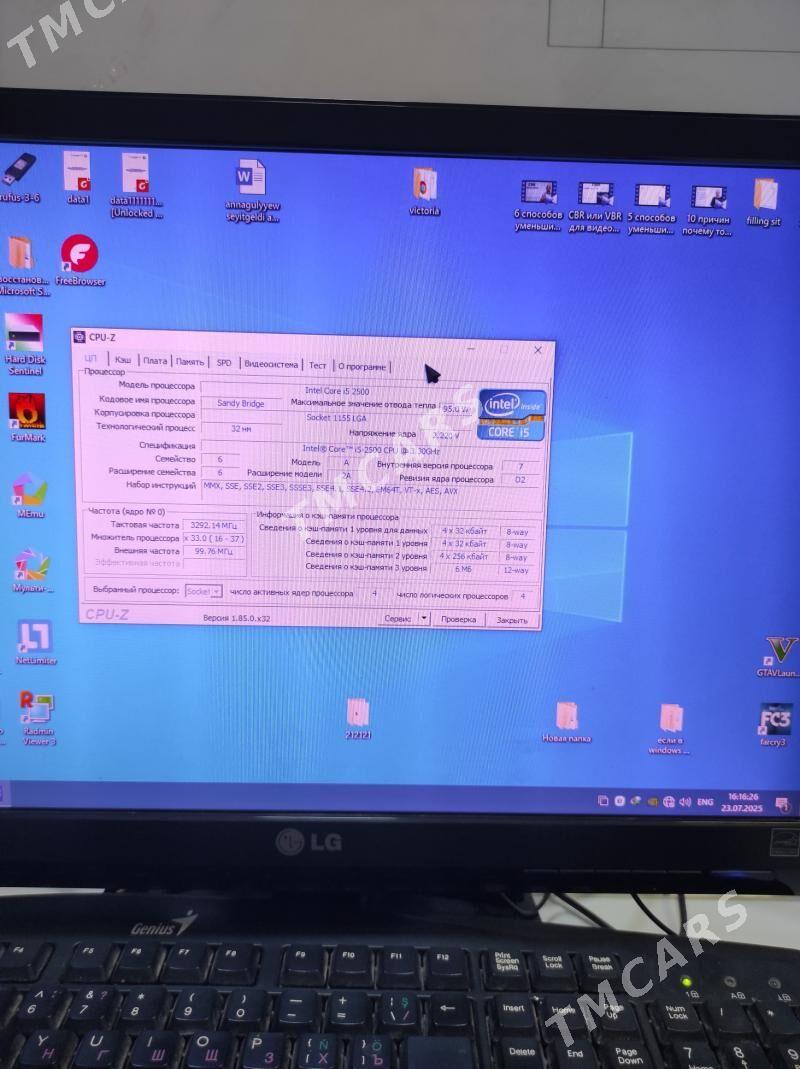Open the annagulyyew seyitgeldi Word document
The image size is (800, 1069).
point(252,190)
